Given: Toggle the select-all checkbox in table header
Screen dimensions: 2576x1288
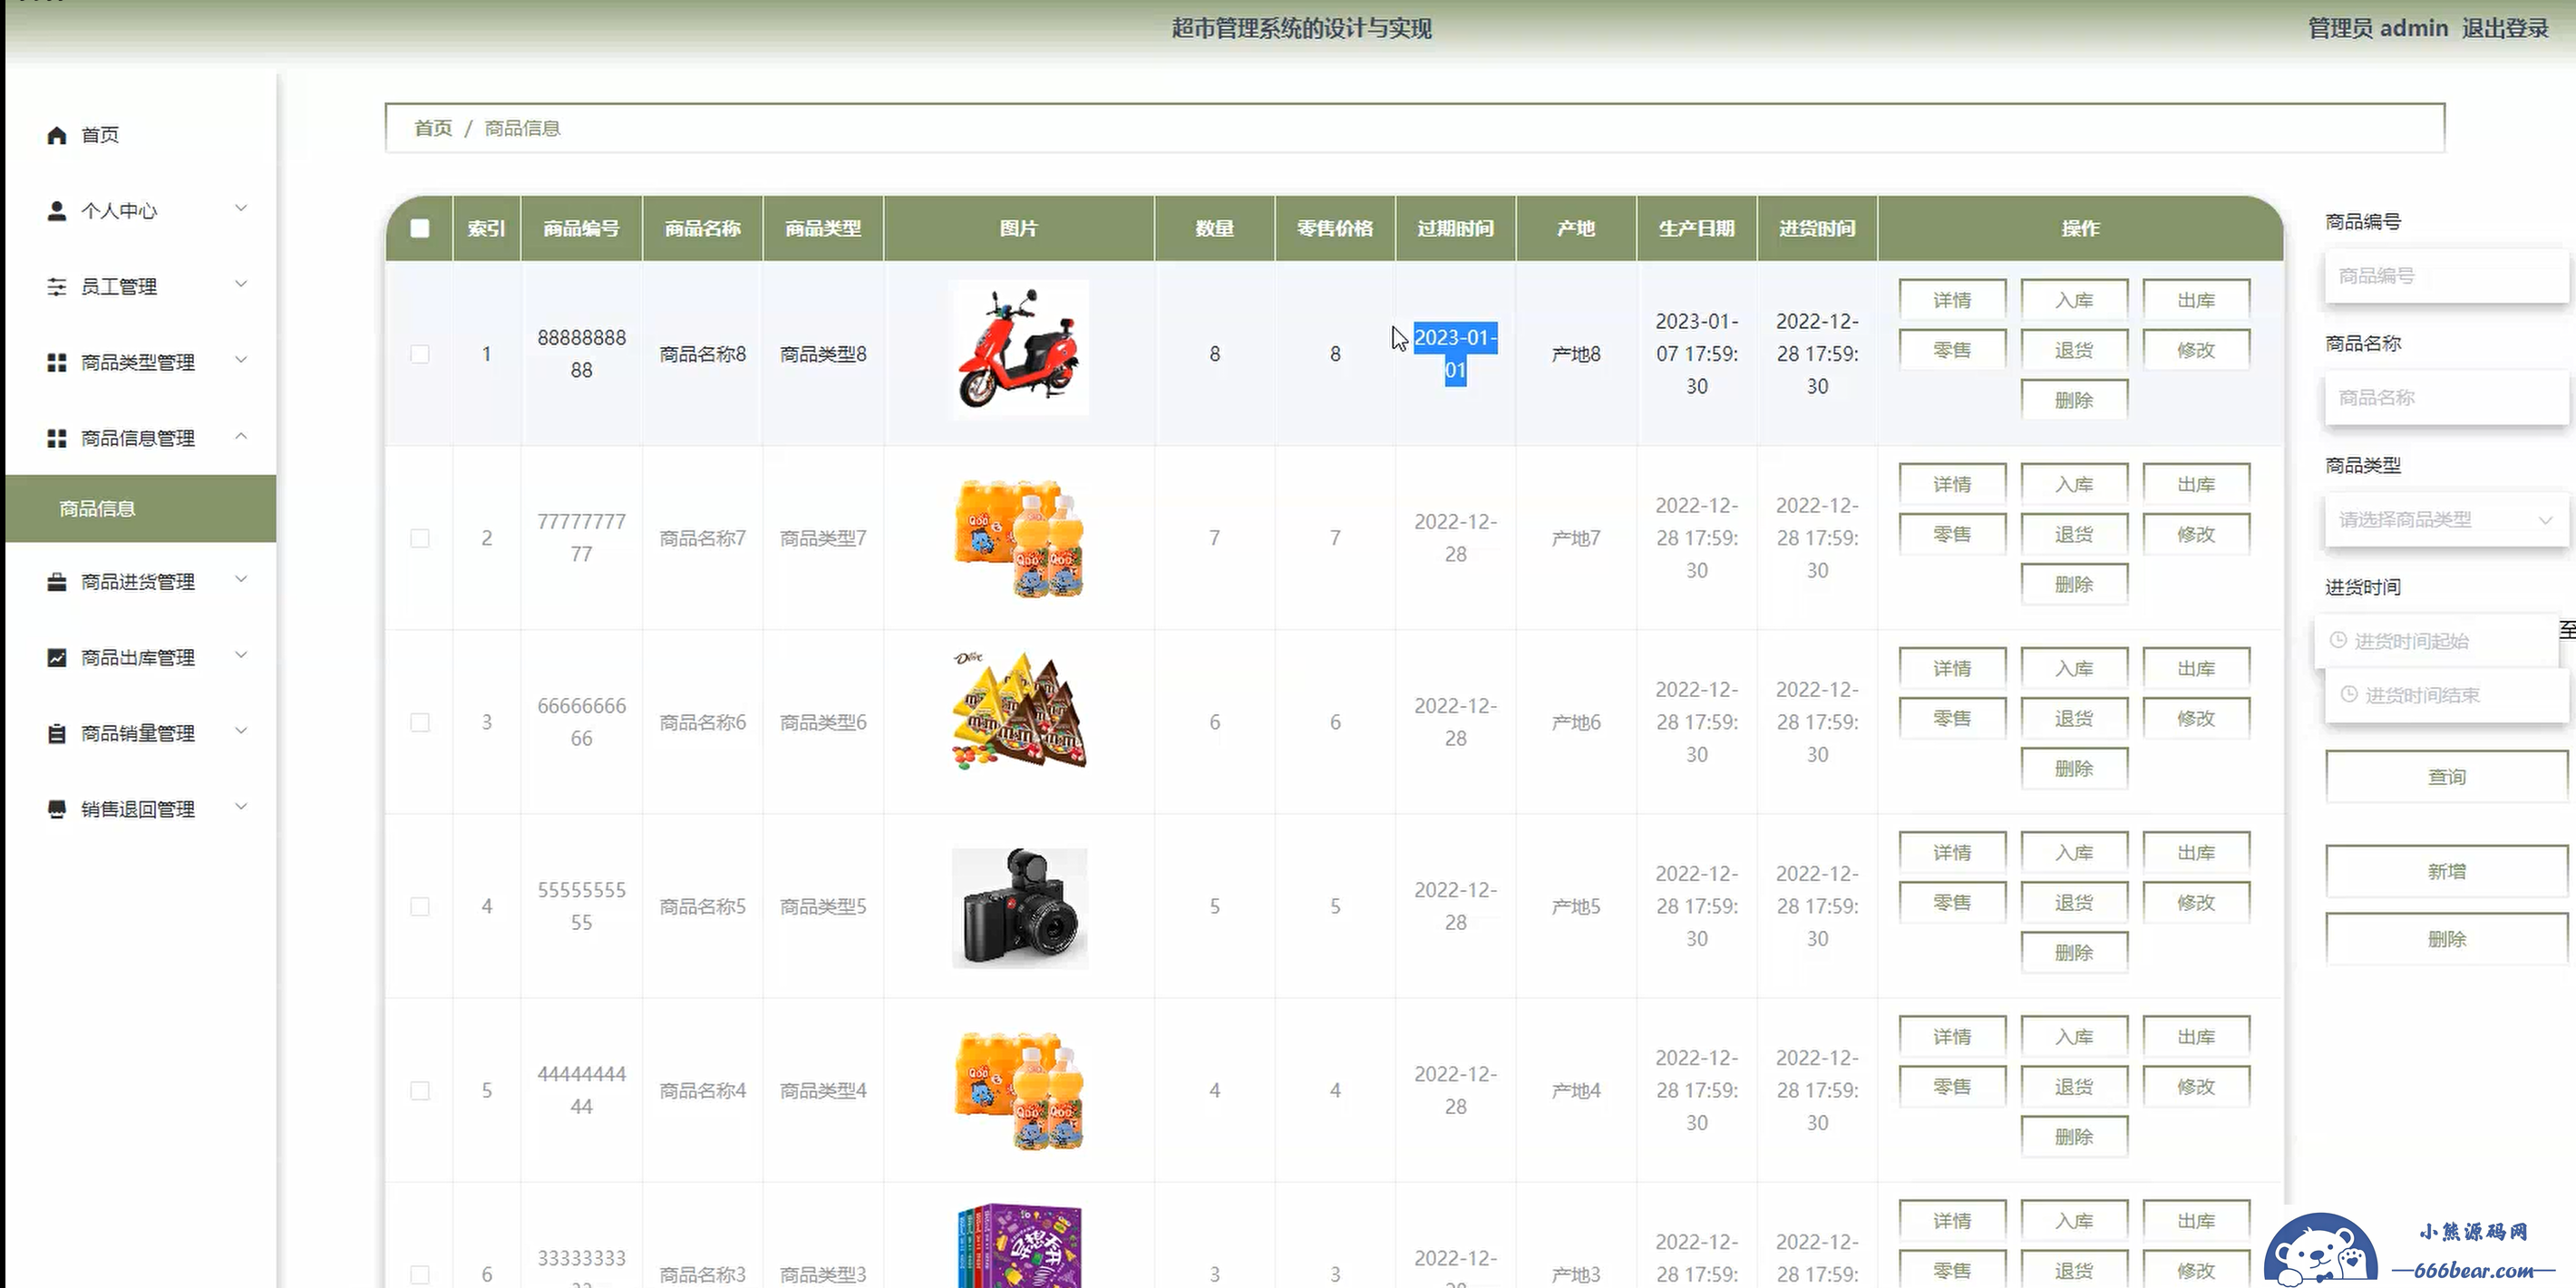Looking at the screenshot, I should pyautogui.click(x=420, y=228).
